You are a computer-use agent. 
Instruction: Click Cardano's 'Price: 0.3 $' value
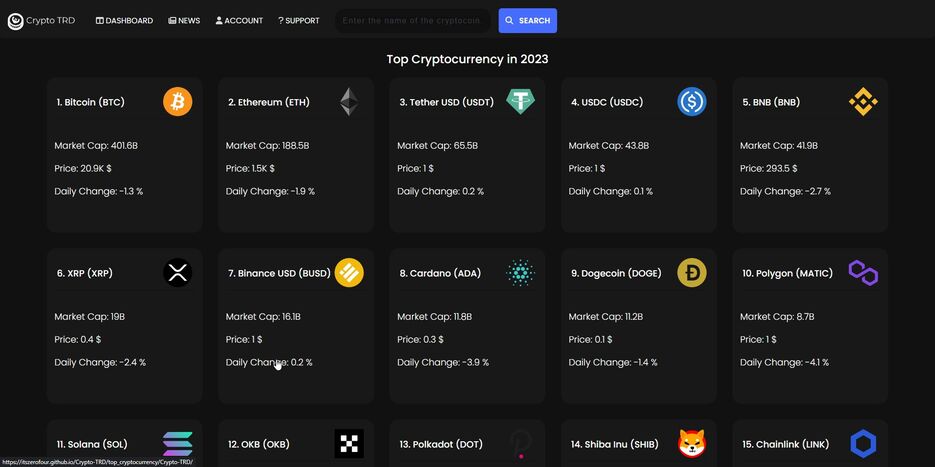(420, 340)
